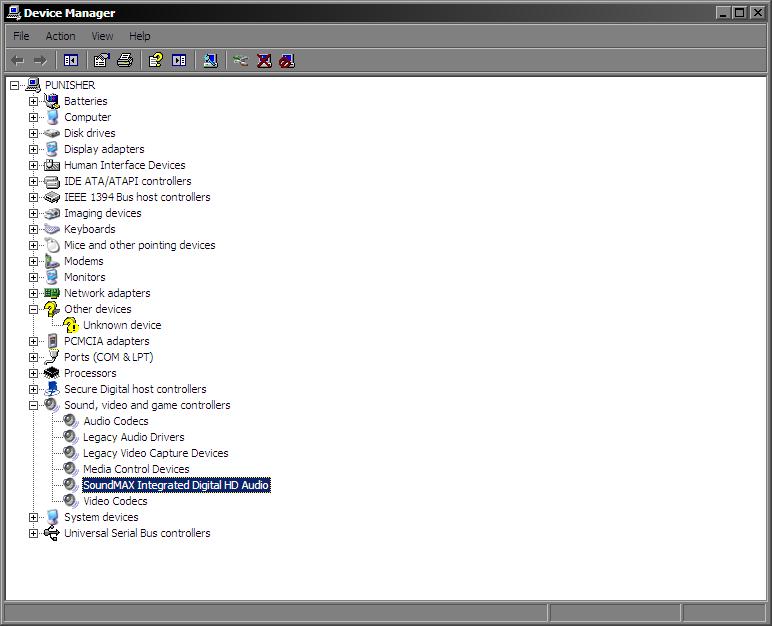The width and height of the screenshot is (772, 626).
Task: Select the Processors label
Action: pyautogui.click(x=90, y=373)
